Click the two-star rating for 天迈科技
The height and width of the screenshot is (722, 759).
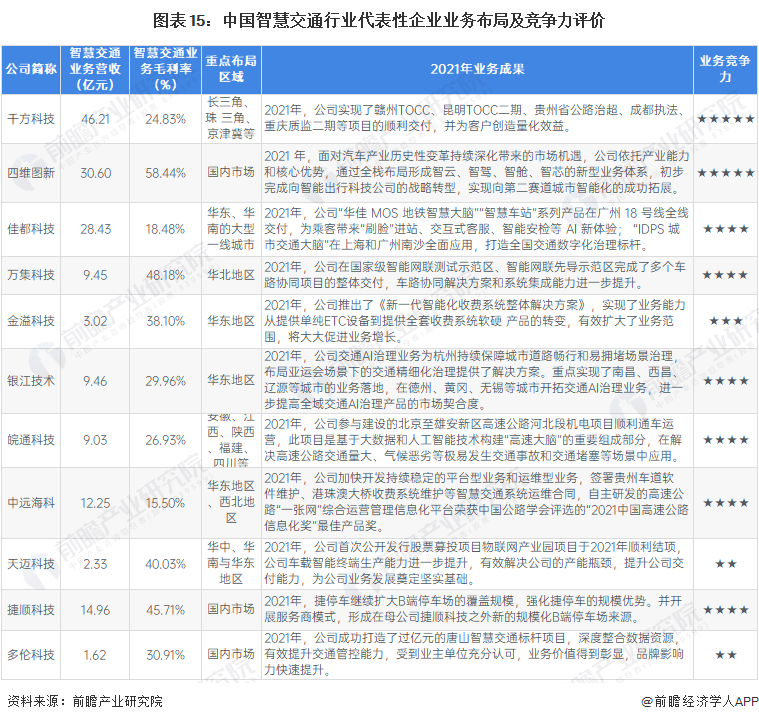click(x=725, y=564)
